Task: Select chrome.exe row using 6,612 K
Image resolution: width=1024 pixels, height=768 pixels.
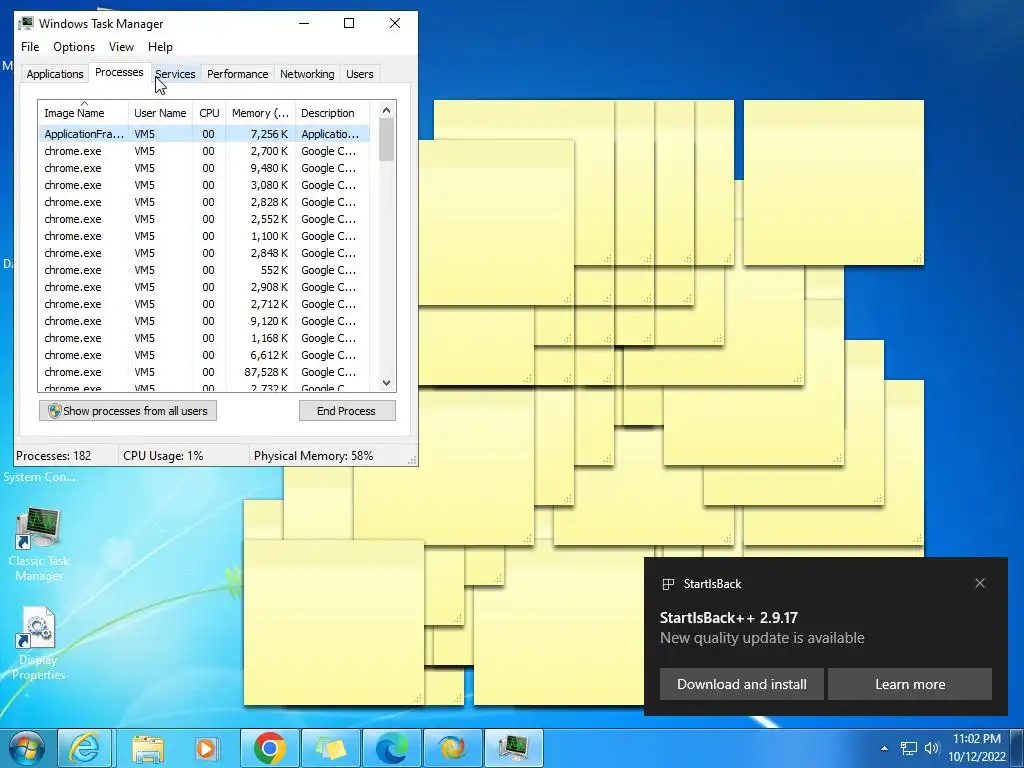Action: click(204, 355)
